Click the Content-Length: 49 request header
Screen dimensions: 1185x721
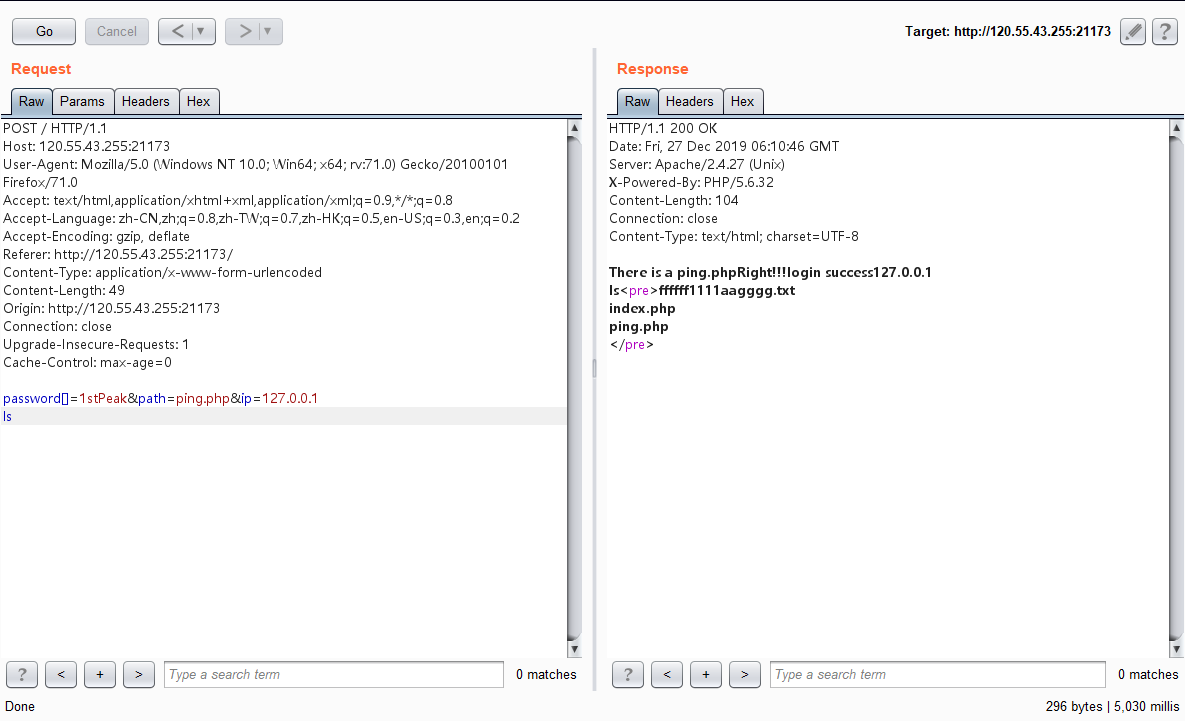[x=64, y=290]
